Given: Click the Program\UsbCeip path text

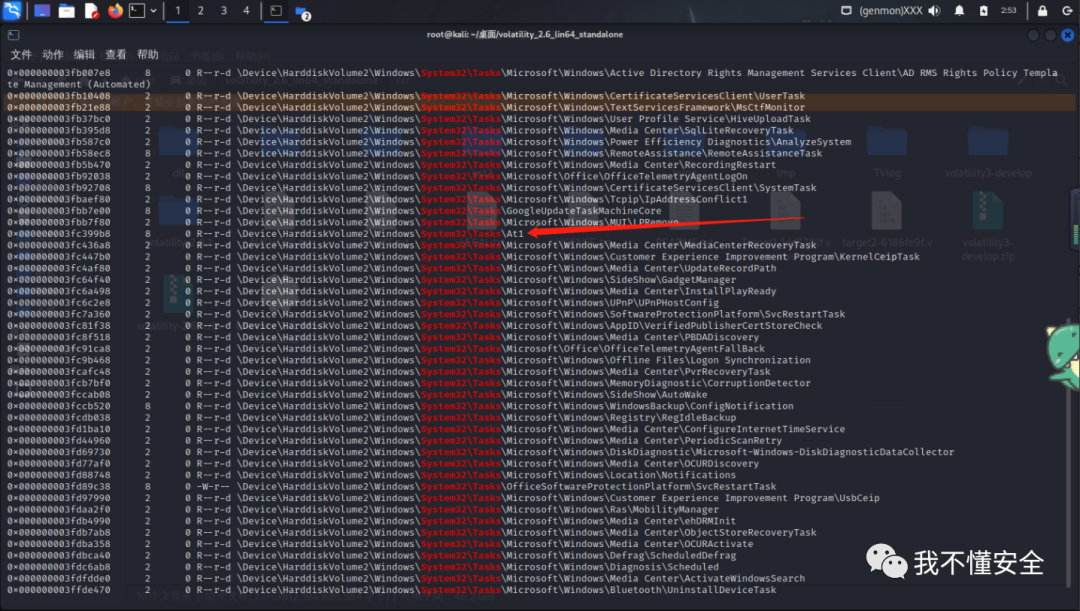Looking at the screenshot, I should tap(836, 497).
